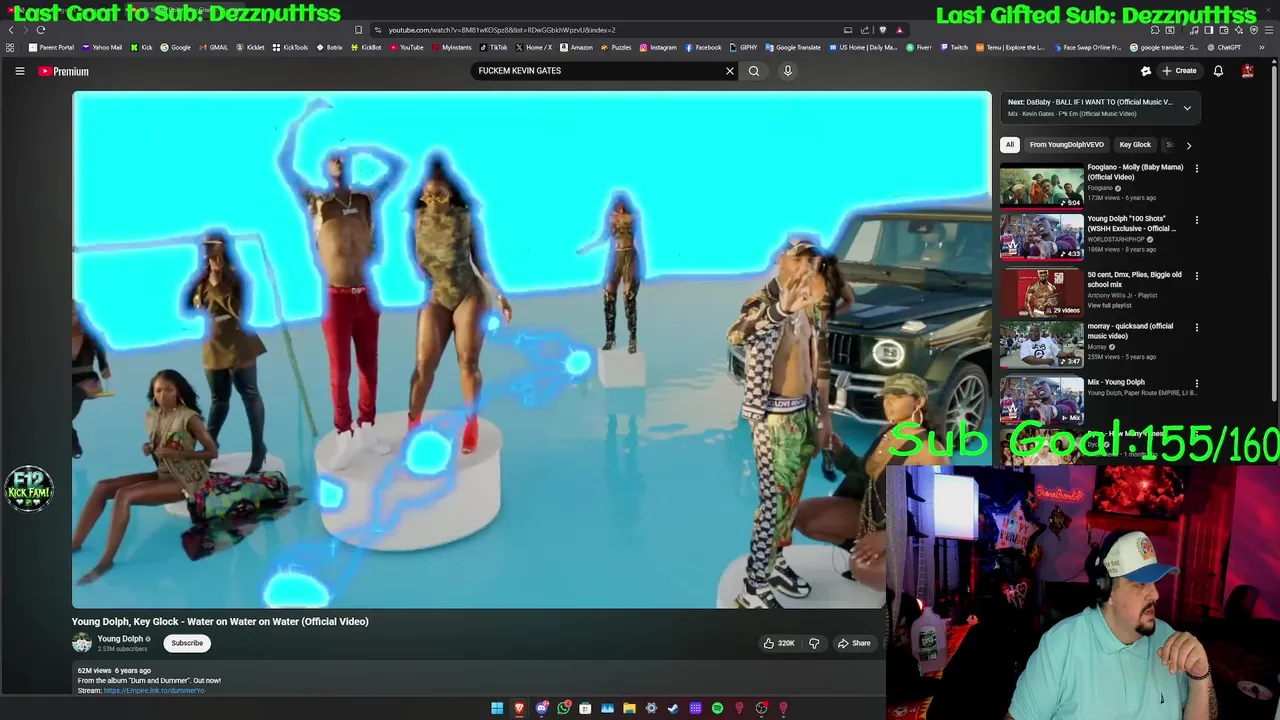Viewport: 1280px width, 720px height.
Task: Go back in the browser
Action: pos(11,30)
